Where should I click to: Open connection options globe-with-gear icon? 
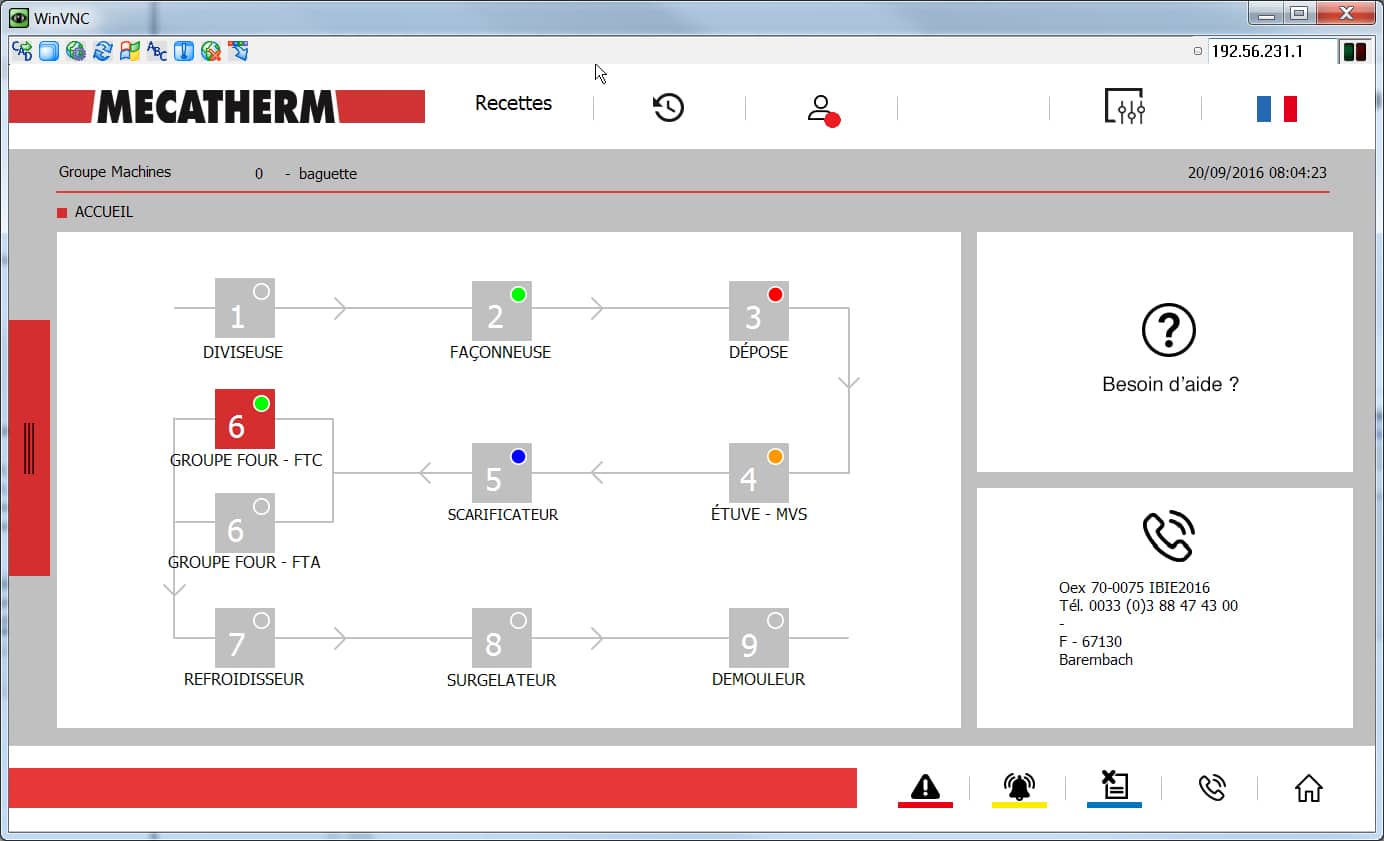click(76, 51)
